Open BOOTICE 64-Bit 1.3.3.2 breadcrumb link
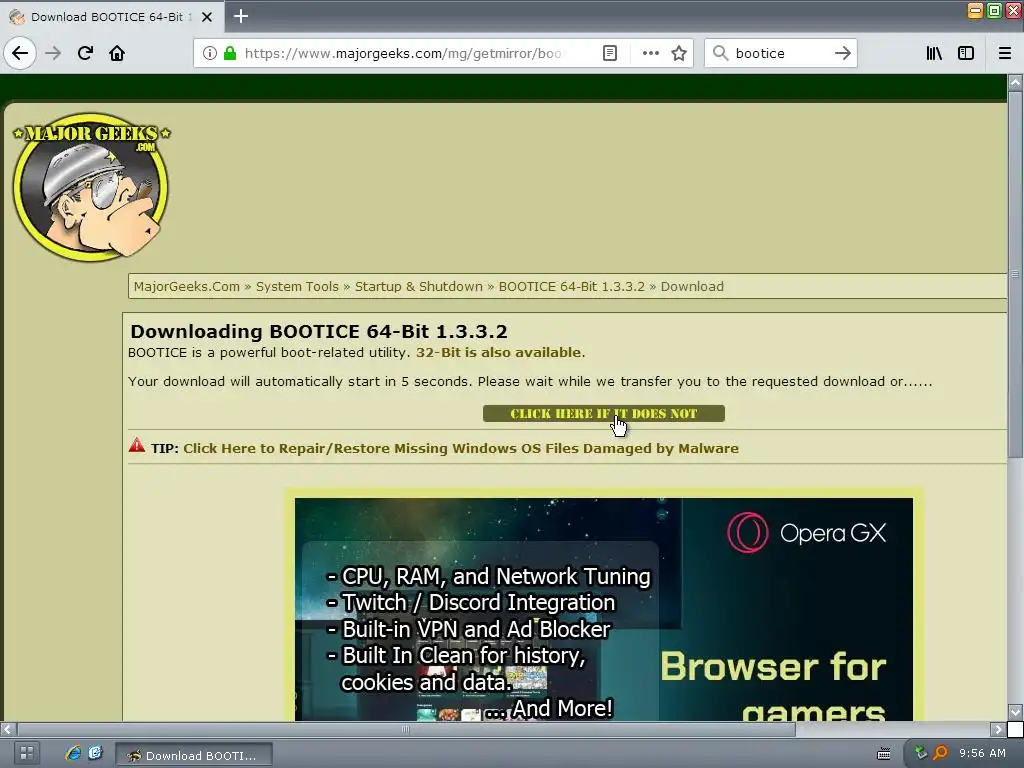This screenshot has width=1024, height=768. 571,287
